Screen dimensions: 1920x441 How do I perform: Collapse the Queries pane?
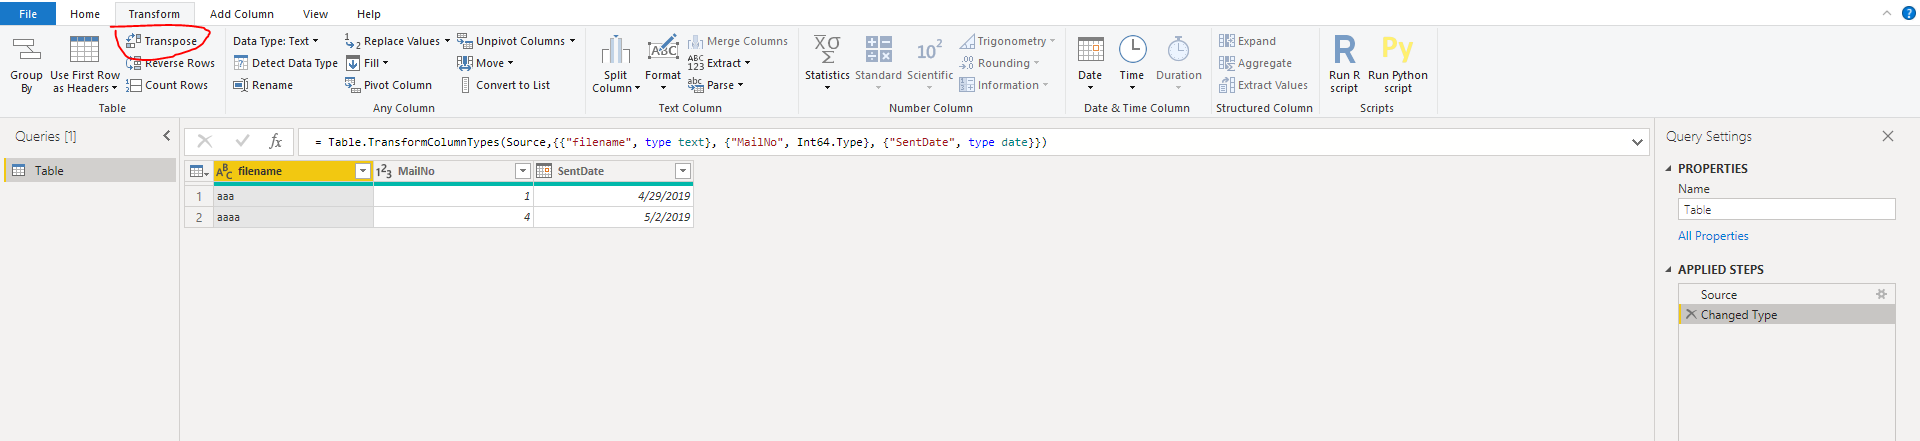tap(166, 136)
